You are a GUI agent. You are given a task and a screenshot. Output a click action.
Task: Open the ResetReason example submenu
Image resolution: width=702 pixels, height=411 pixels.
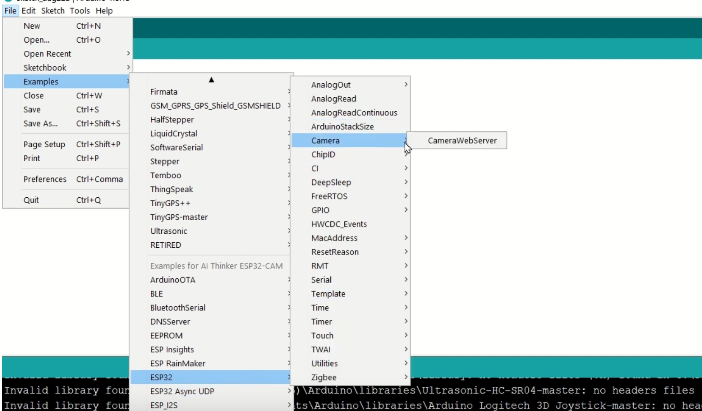coord(351,252)
